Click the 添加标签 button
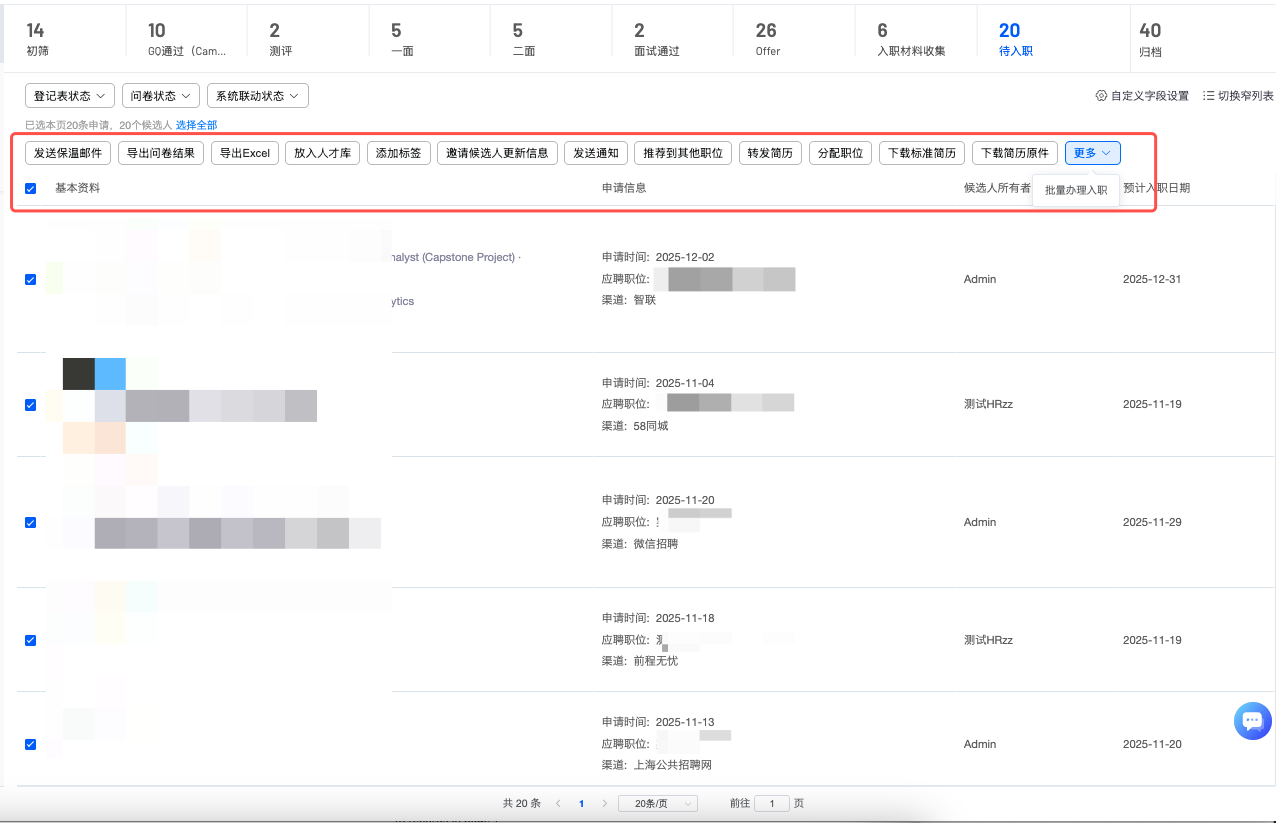This screenshot has height=823, width=1276. point(399,153)
